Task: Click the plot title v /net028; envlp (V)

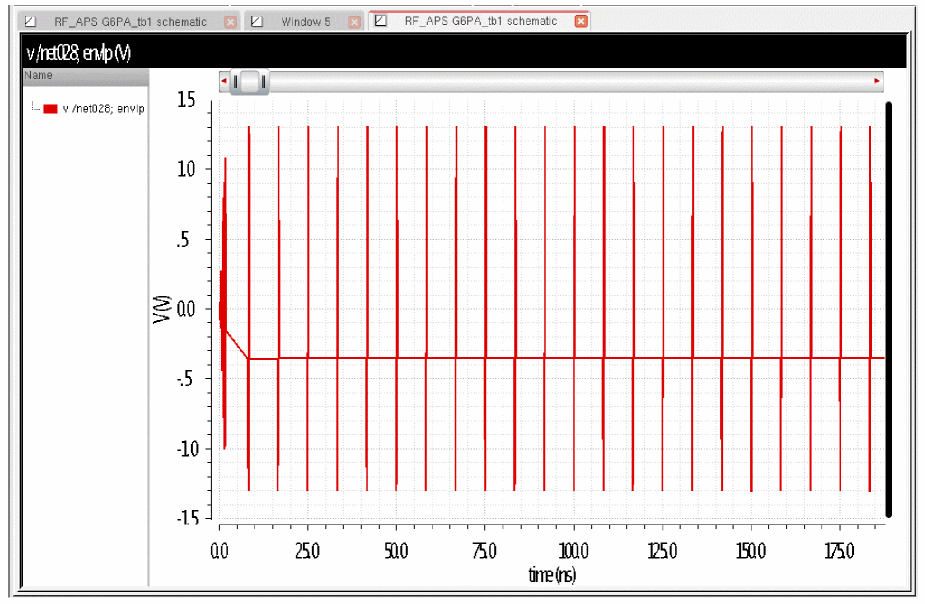Action: (x=78, y=54)
